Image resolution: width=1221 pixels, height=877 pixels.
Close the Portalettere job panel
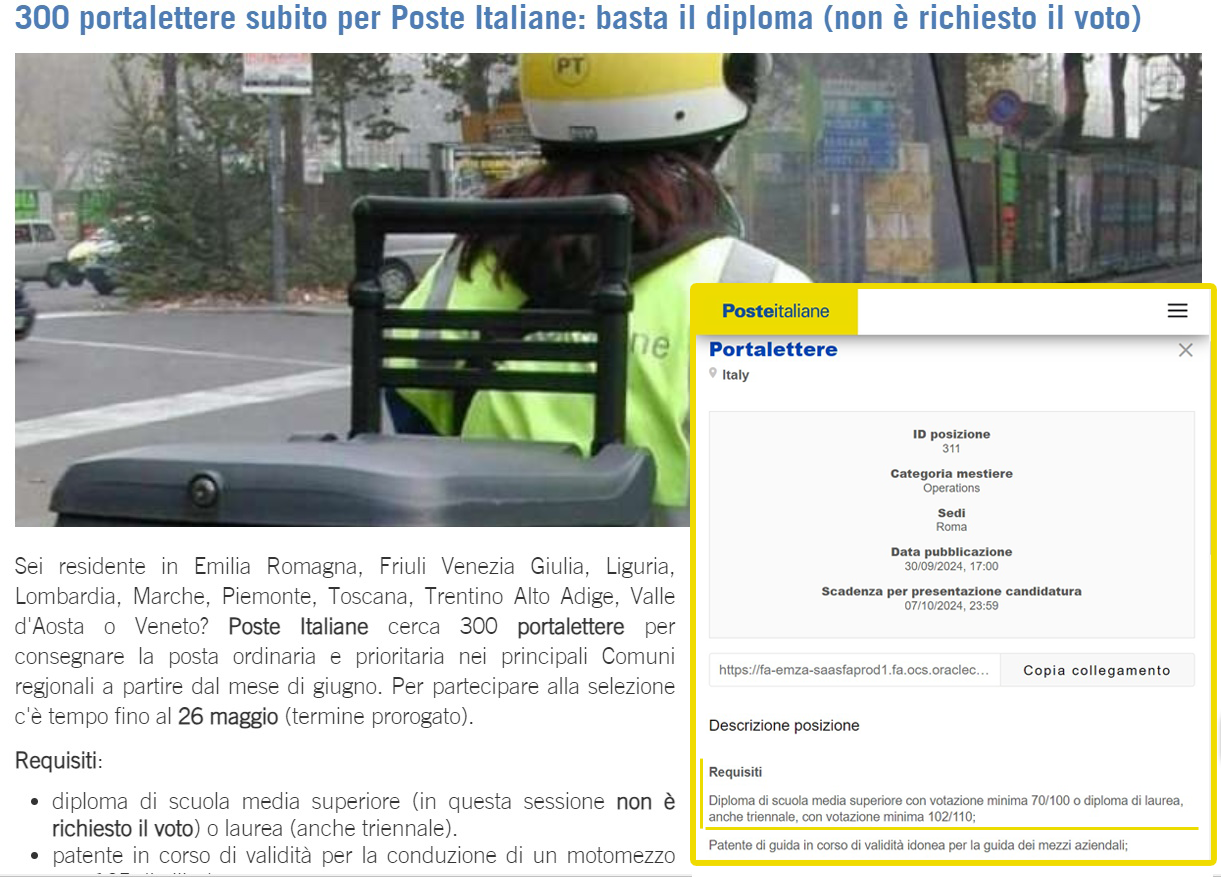click(x=1185, y=350)
